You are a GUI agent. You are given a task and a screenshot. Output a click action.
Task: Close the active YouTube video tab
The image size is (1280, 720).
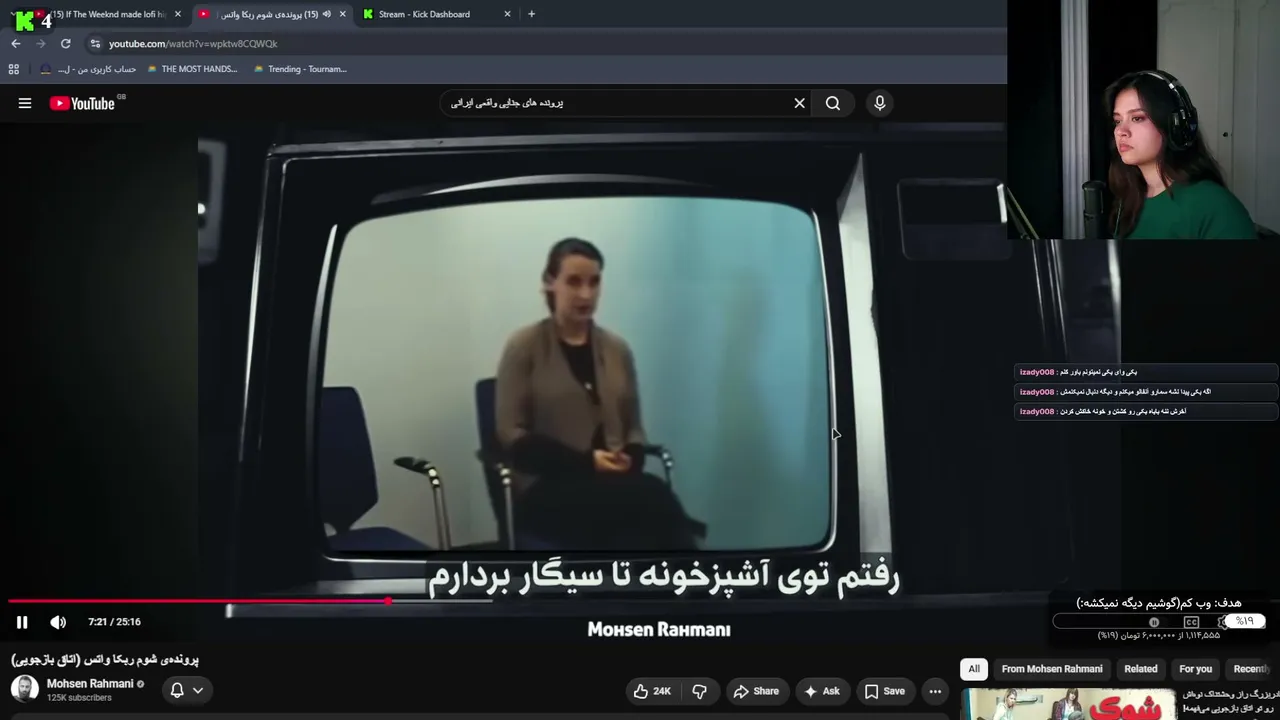coord(342,14)
